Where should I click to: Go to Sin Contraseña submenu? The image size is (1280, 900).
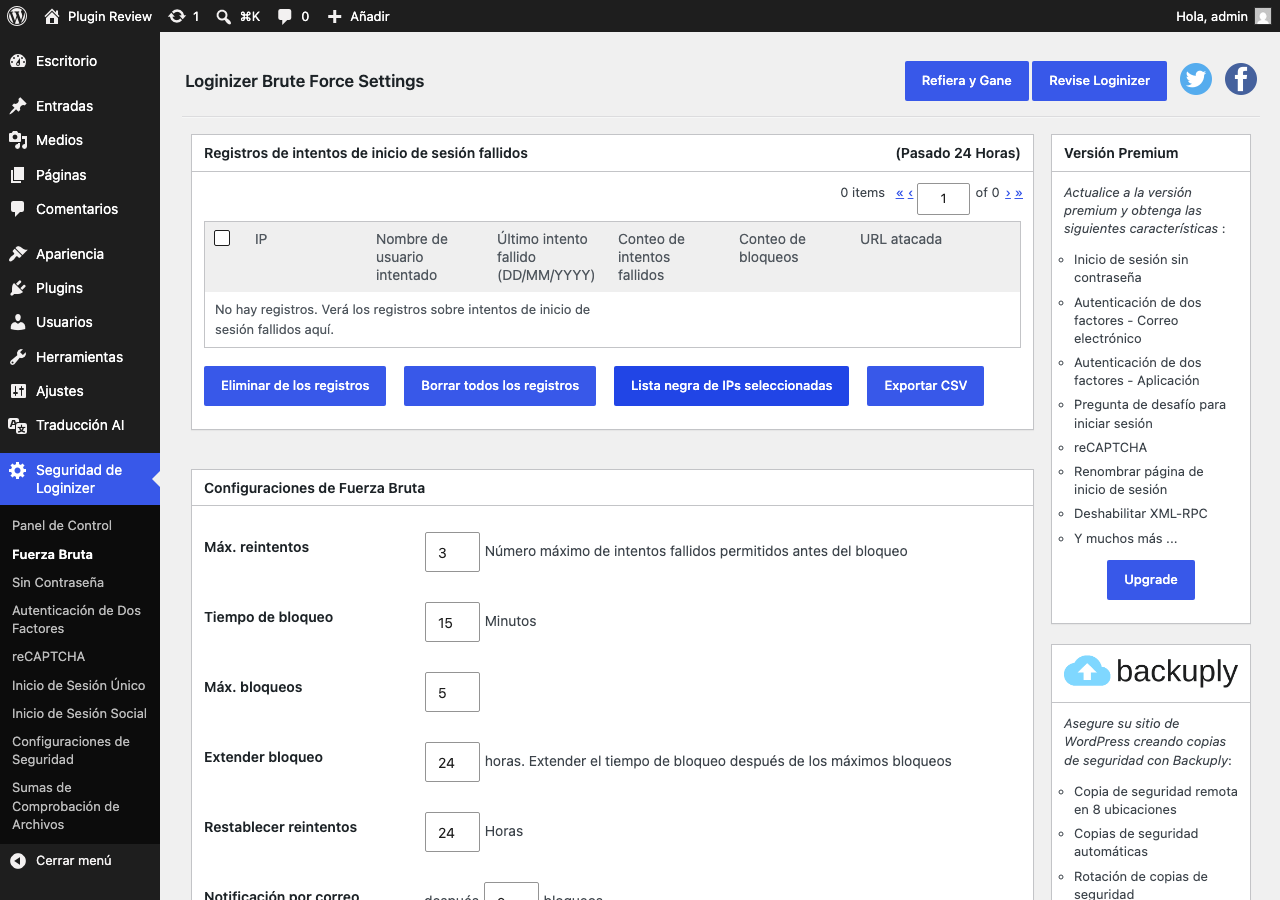(x=58, y=582)
